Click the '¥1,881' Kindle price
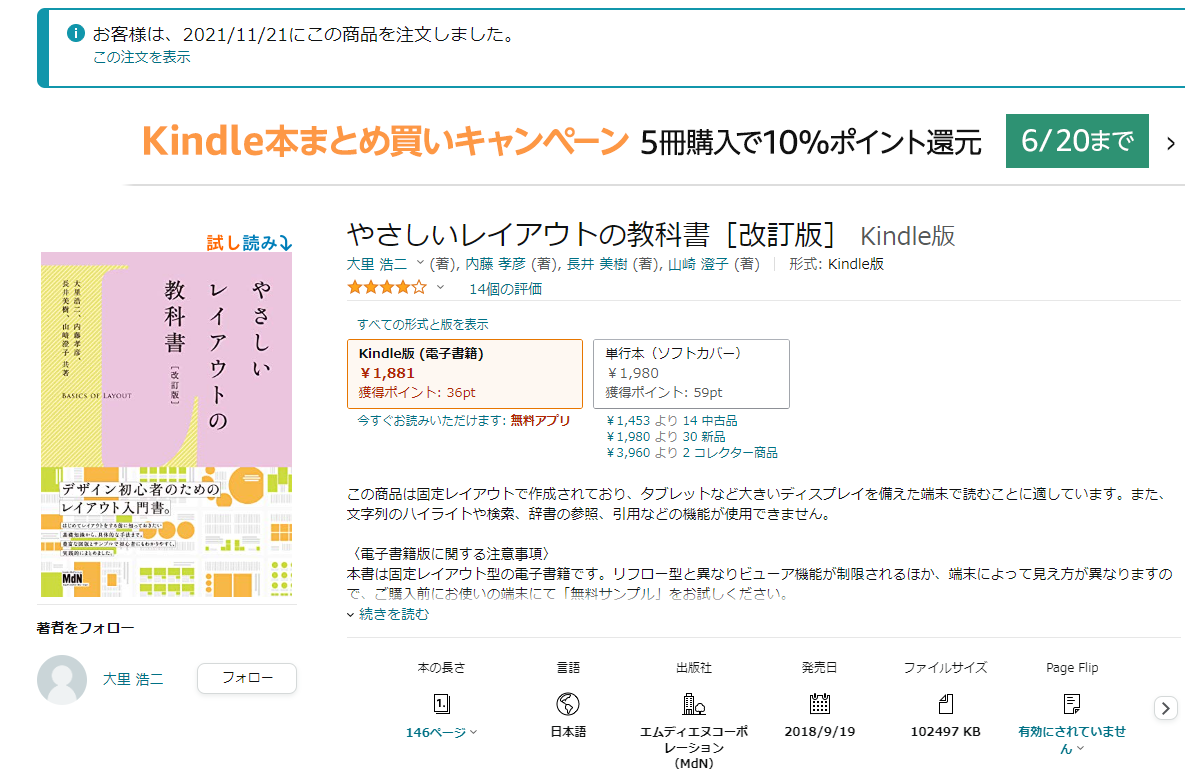Viewport: 1185px width, 769px height. [387, 373]
